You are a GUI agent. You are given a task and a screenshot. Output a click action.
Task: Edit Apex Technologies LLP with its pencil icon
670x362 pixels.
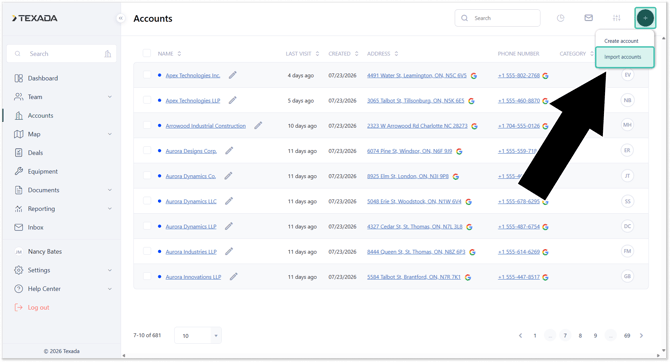point(232,100)
